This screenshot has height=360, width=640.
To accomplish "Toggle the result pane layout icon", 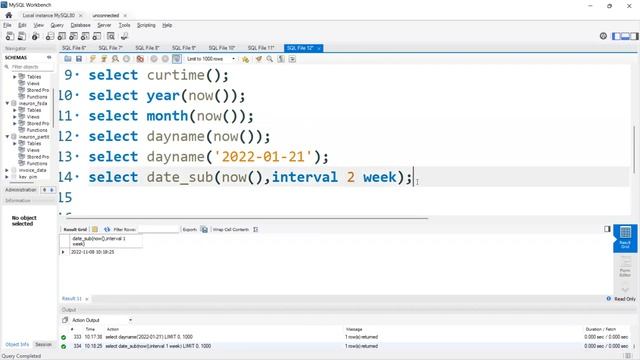I will [x=607, y=229].
